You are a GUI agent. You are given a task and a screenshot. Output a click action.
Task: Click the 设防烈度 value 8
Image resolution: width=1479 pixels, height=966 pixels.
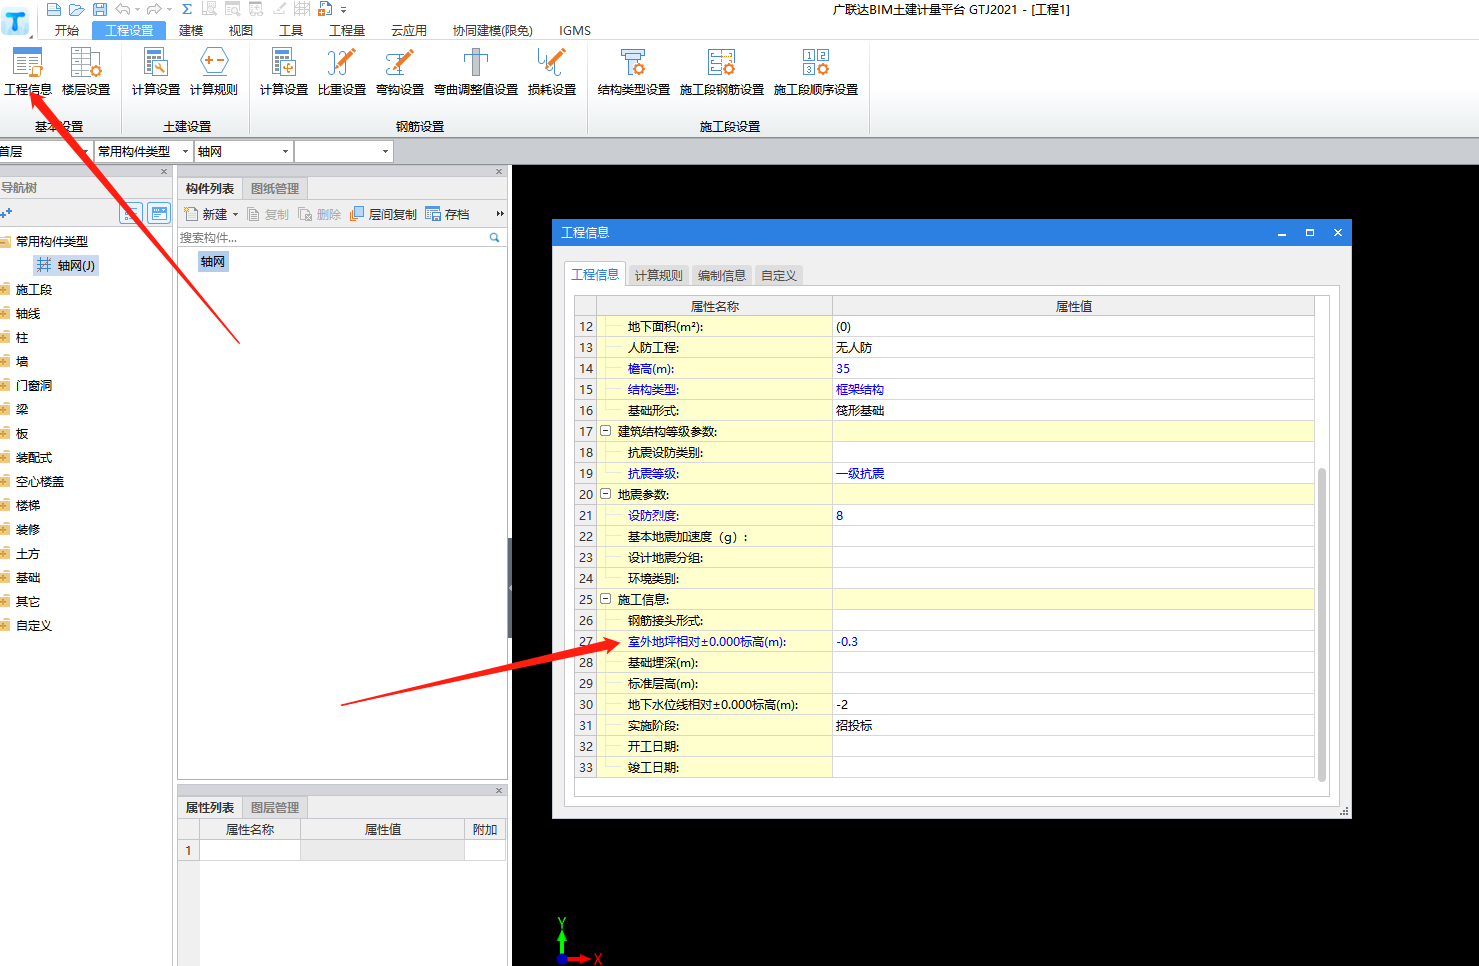[x=1073, y=516]
